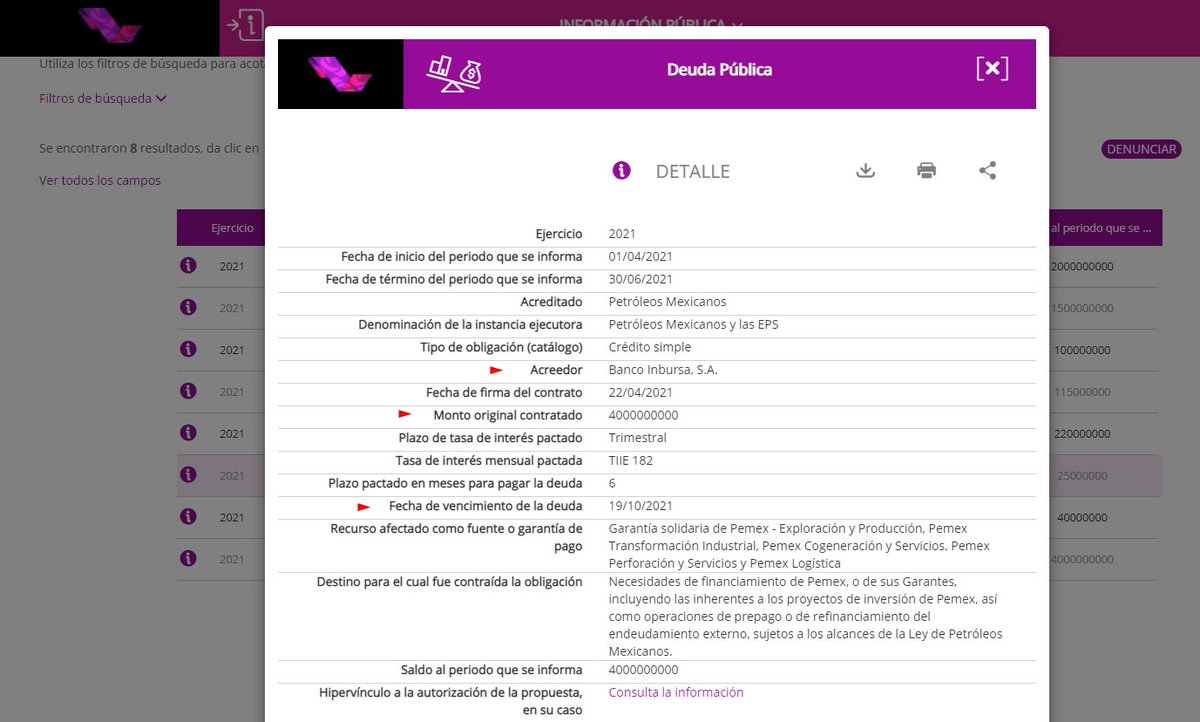1200x722 pixels.
Task: Select the due date 19/10/2021
Action: 641,506
